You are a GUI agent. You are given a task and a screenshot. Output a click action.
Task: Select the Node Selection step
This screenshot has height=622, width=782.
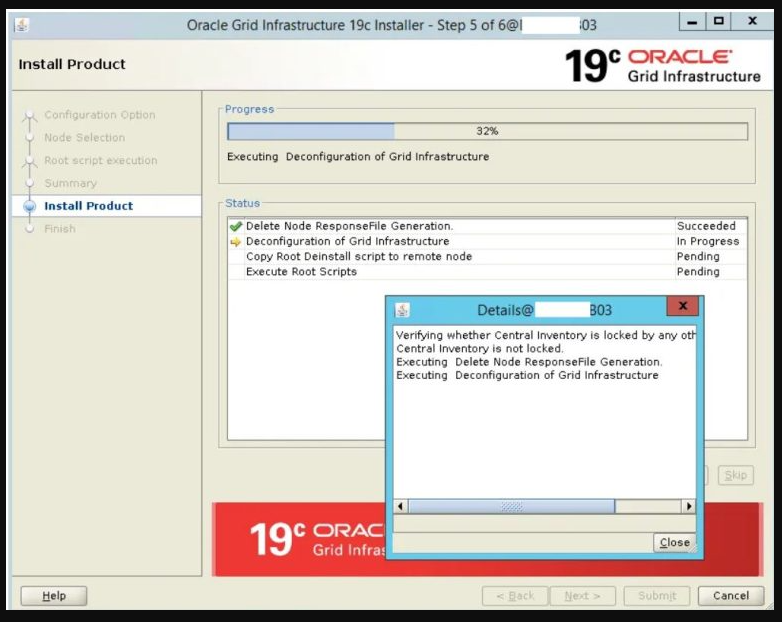[85, 138]
